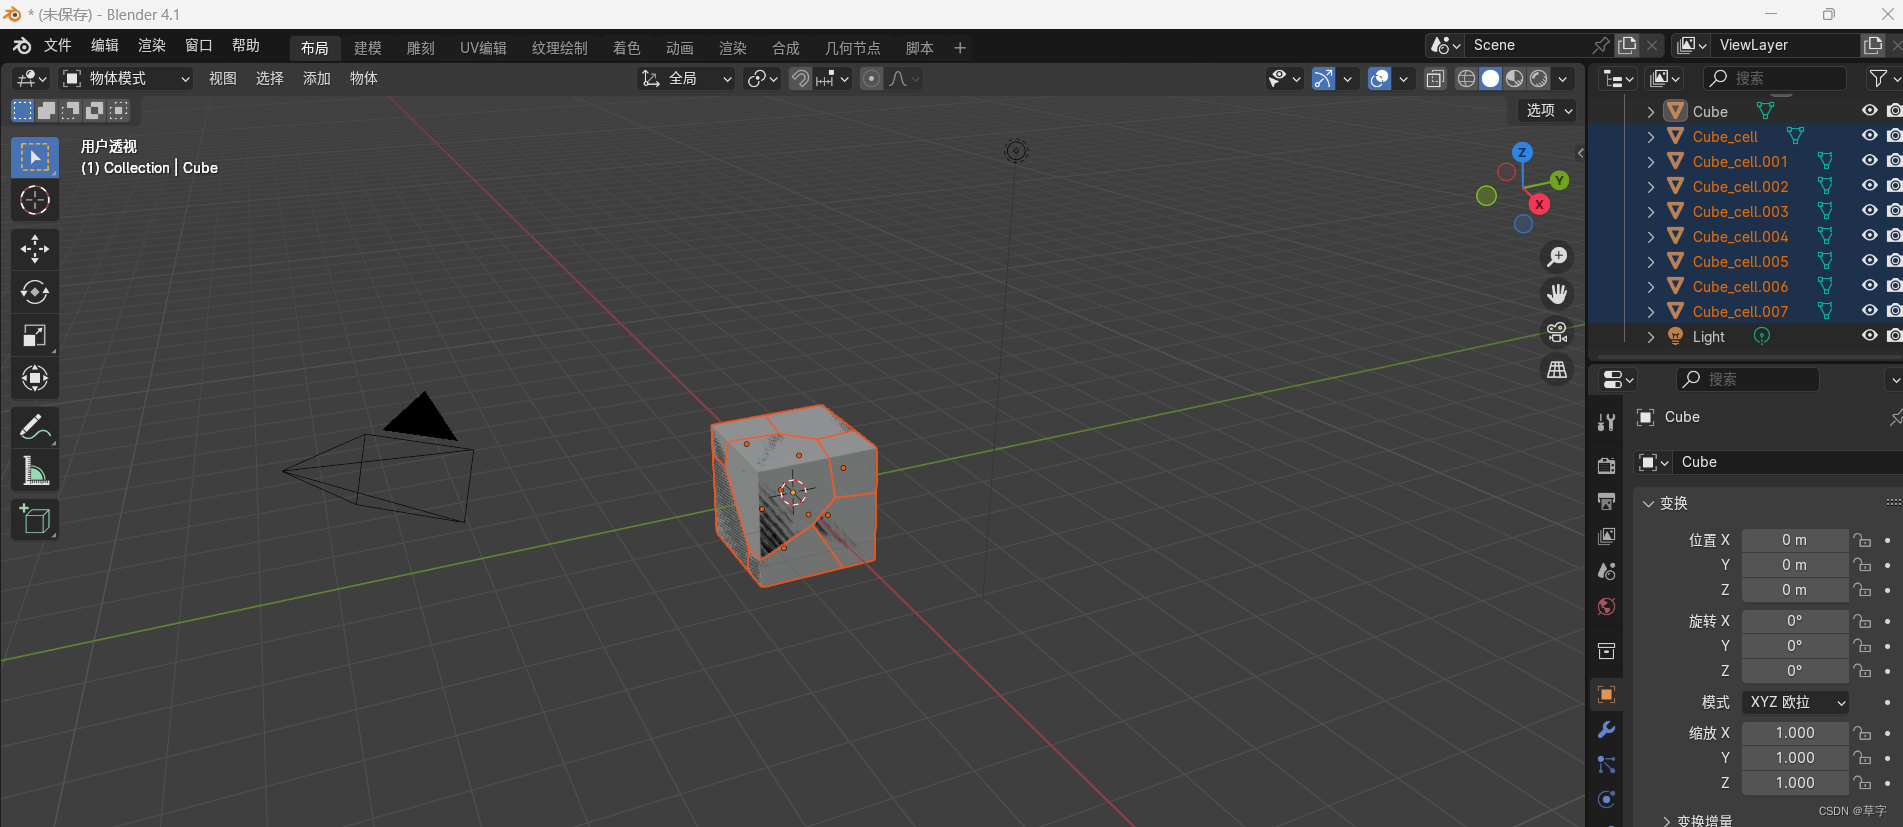The width and height of the screenshot is (1903, 827).
Task: Open the Window menu
Action: tap(199, 46)
